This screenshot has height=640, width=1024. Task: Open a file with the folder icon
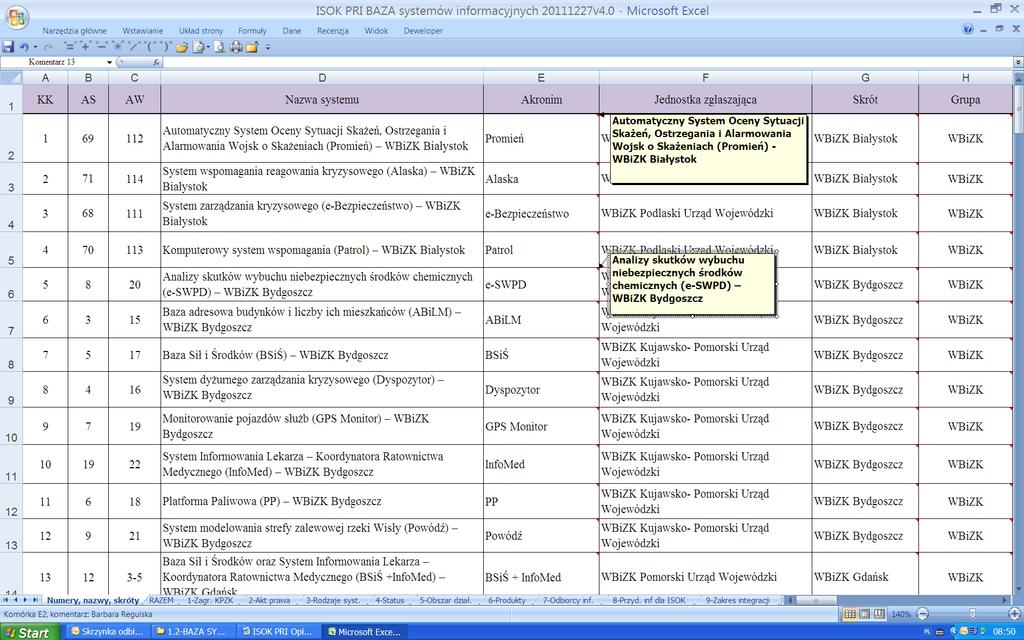click(x=182, y=47)
